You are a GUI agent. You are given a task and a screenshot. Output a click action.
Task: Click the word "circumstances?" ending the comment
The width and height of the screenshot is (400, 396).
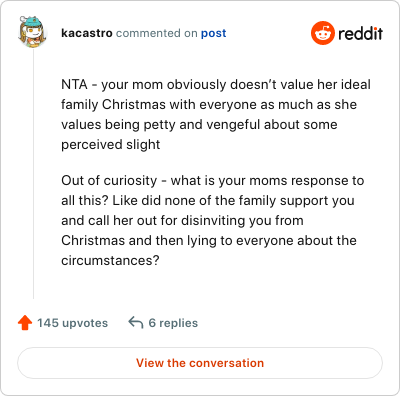coord(110,260)
